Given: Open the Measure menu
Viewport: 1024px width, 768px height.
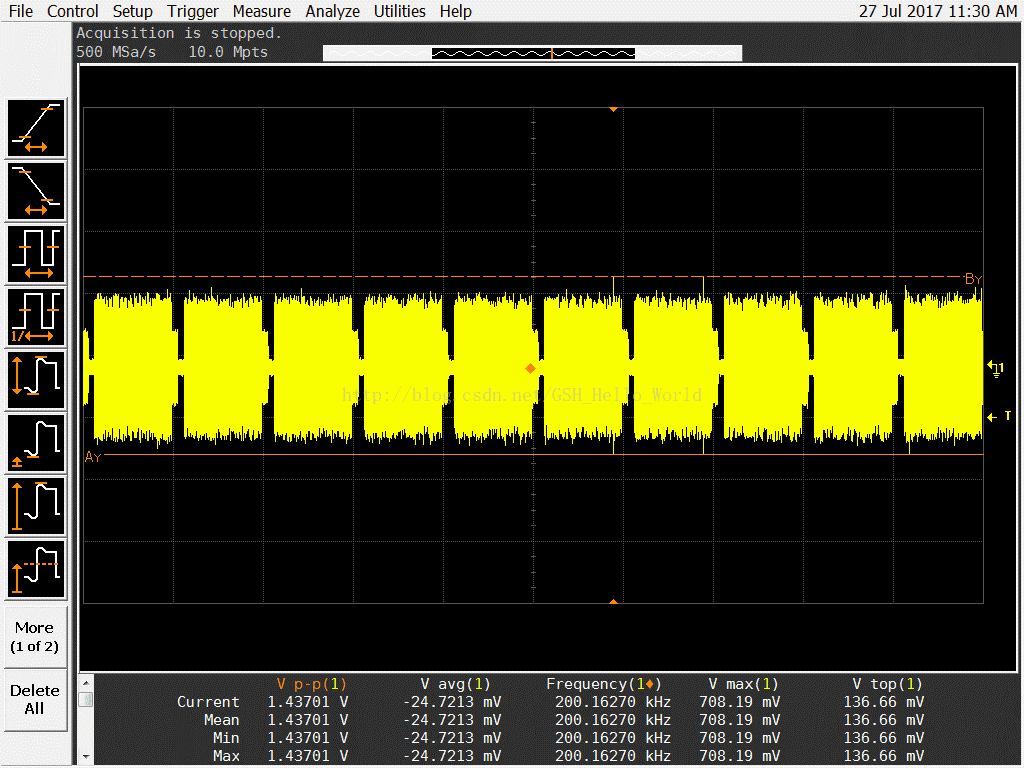Looking at the screenshot, I should coord(262,11).
